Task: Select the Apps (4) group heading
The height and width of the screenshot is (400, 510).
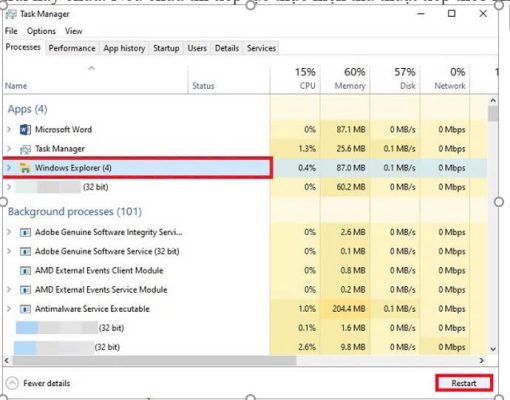Action: pos(28,109)
